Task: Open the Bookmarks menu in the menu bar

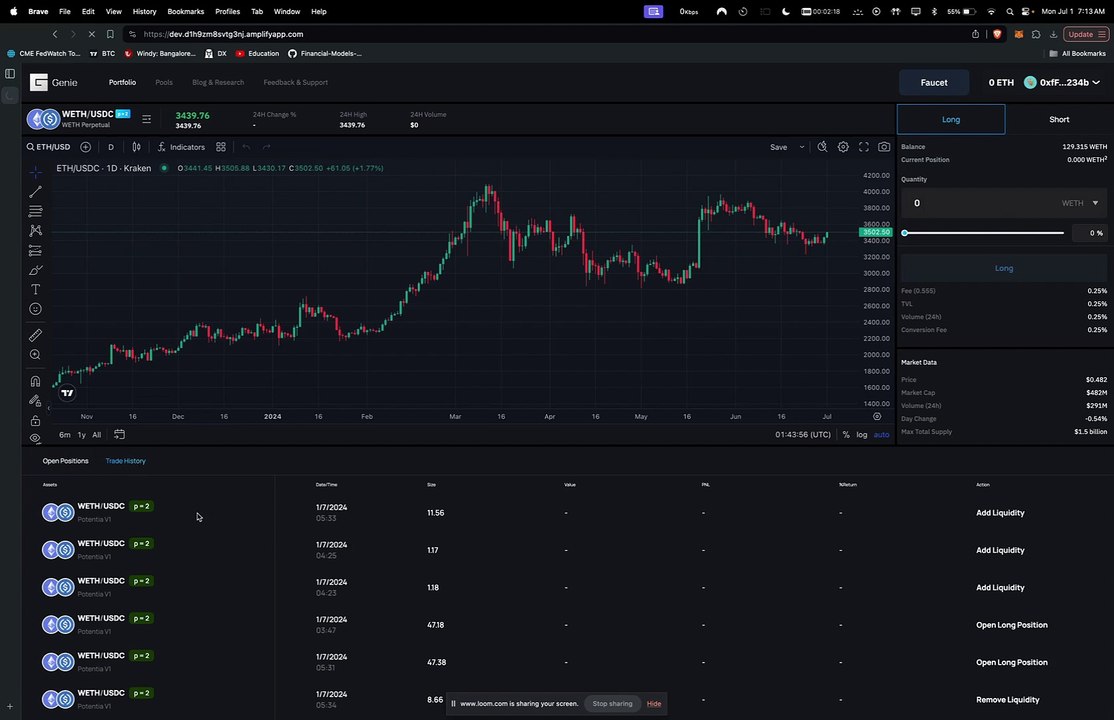Action: pyautogui.click(x=185, y=11)
